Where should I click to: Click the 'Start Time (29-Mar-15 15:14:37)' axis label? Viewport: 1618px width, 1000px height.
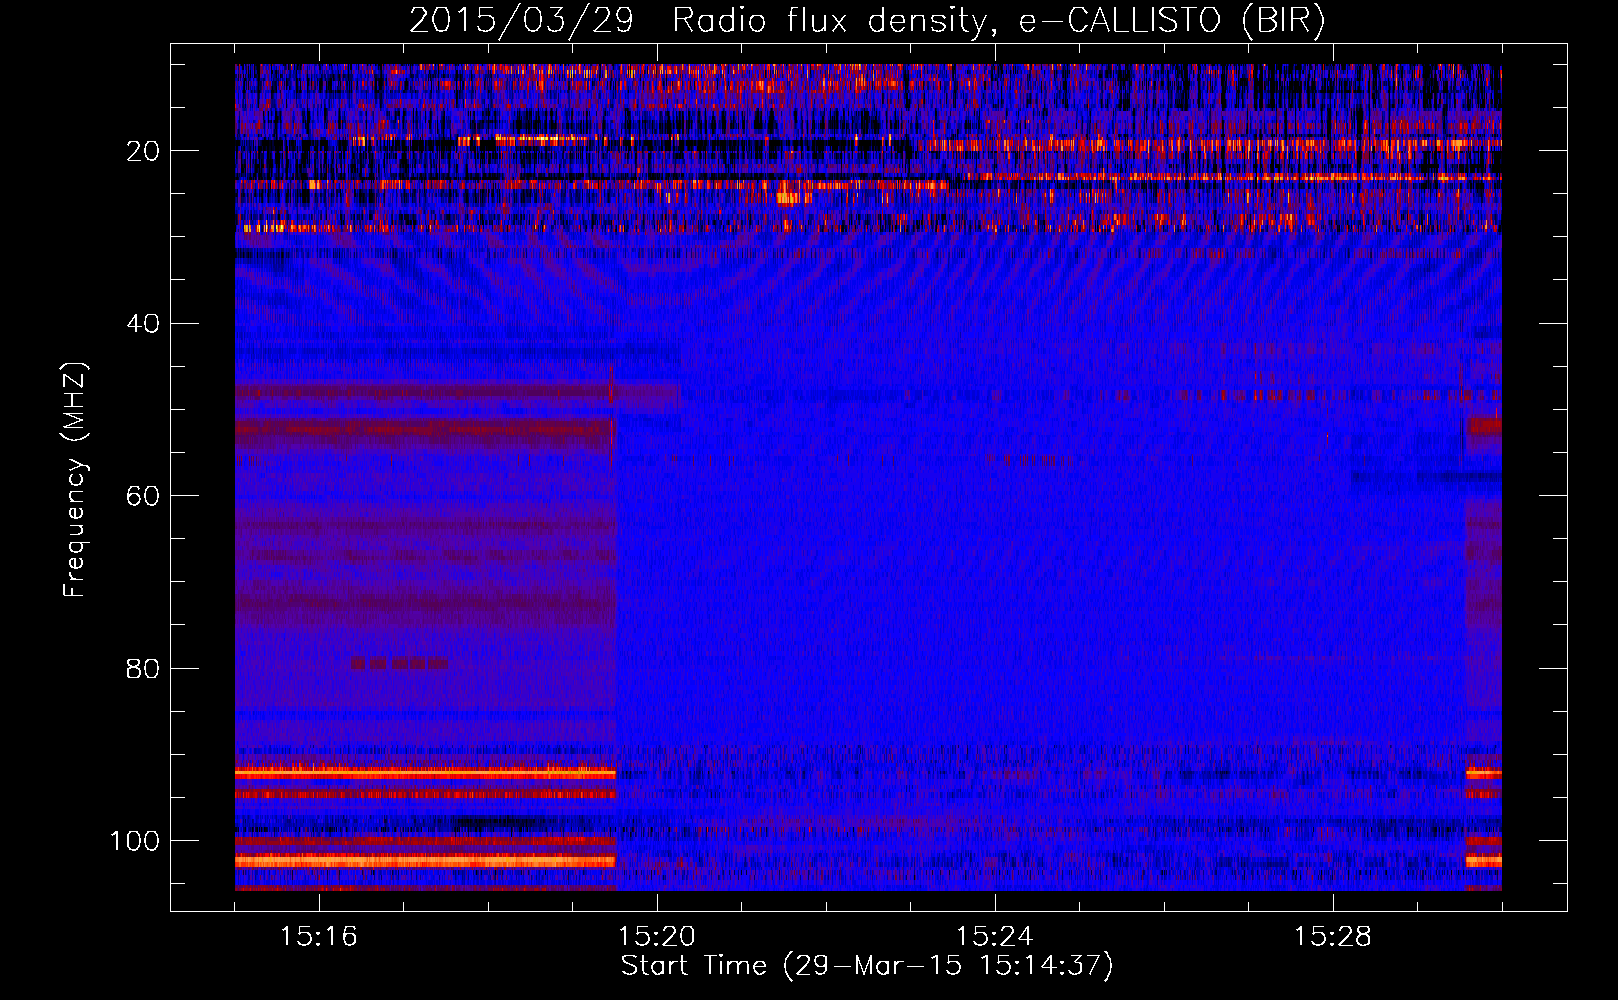coord(867,966)
